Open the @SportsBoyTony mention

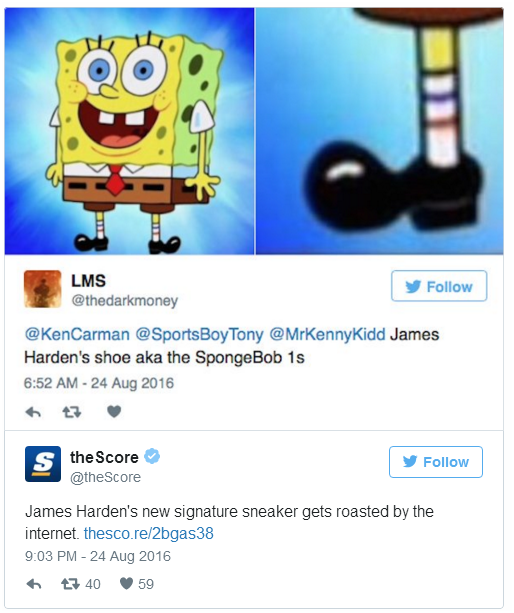[199, 335]
